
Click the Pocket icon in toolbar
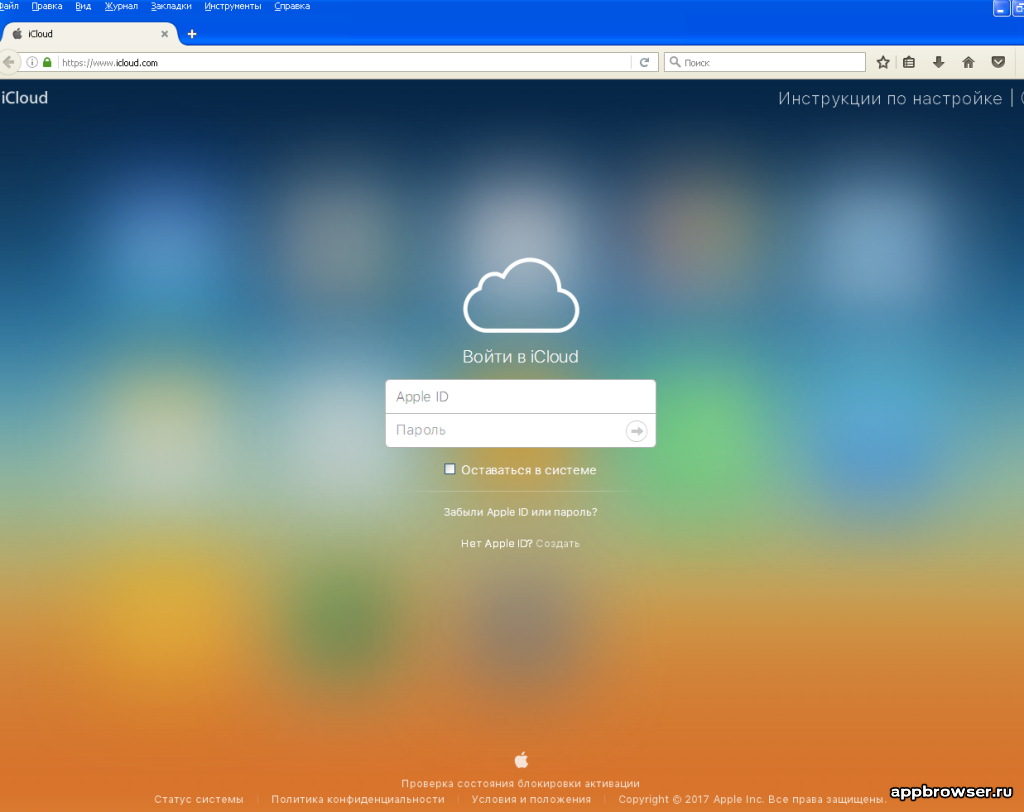click(997, 62)
